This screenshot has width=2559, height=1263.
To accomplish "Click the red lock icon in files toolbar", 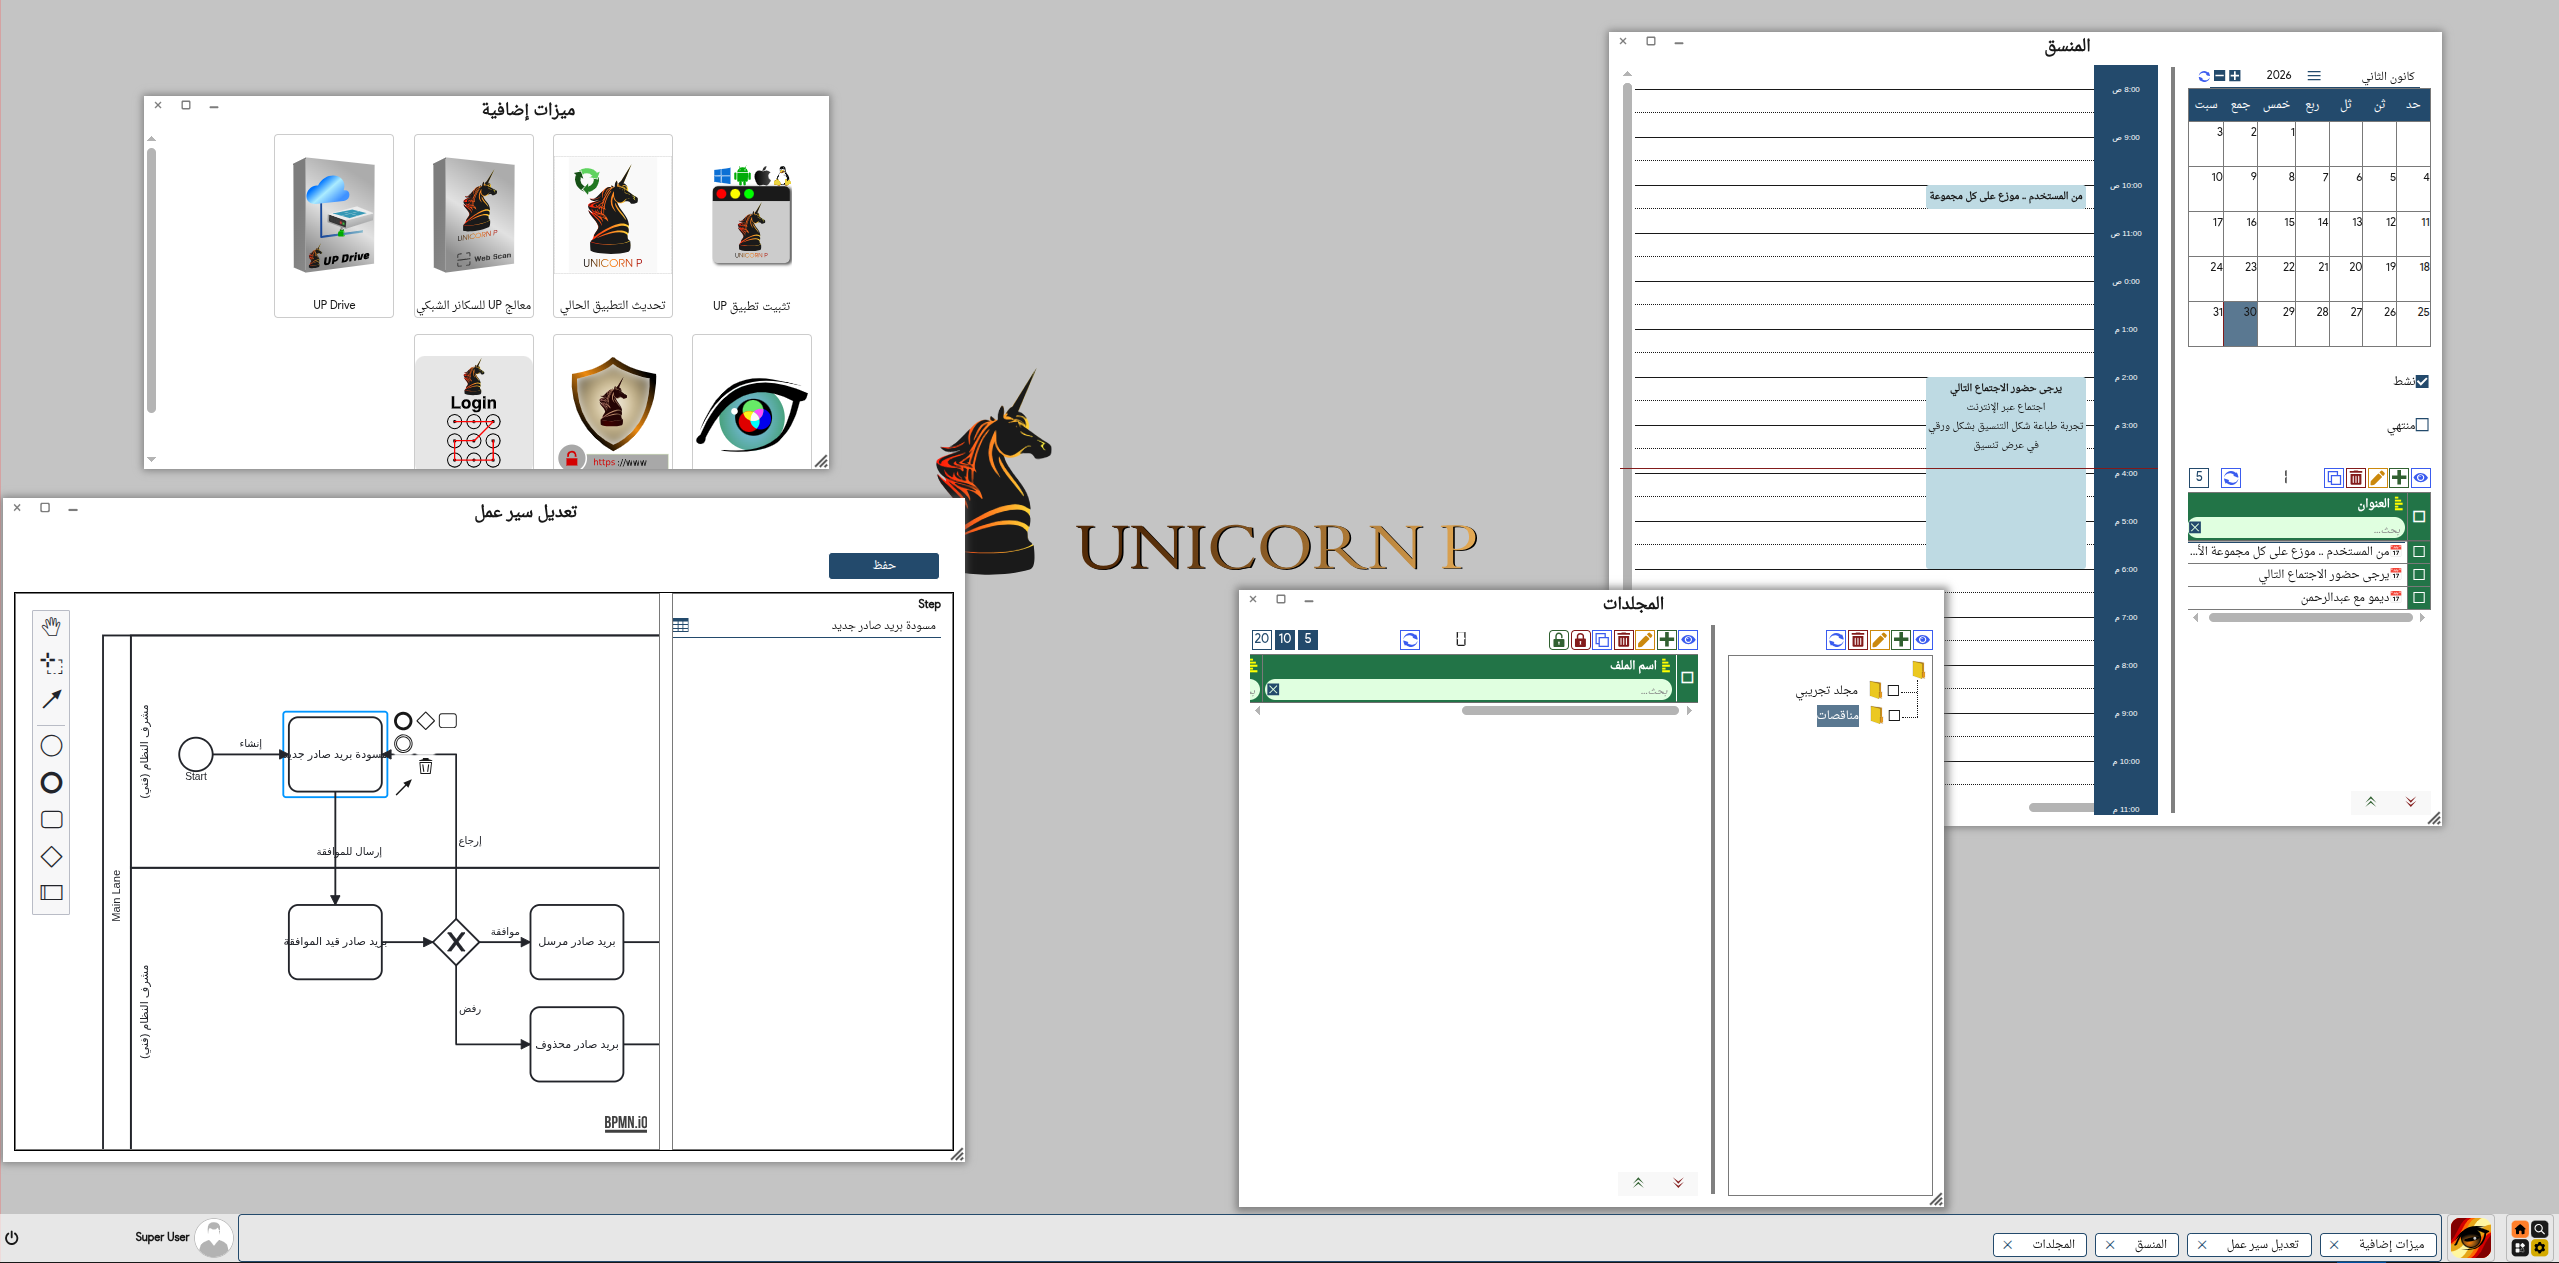I will click(1580, 640).
